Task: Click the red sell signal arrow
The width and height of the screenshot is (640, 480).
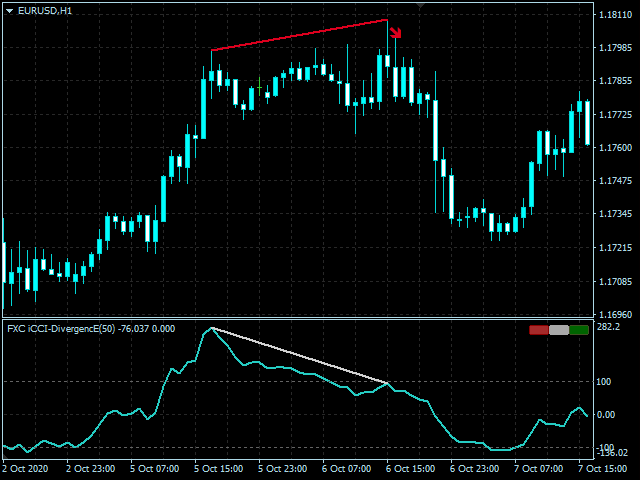Action: [x=394, y=32]
